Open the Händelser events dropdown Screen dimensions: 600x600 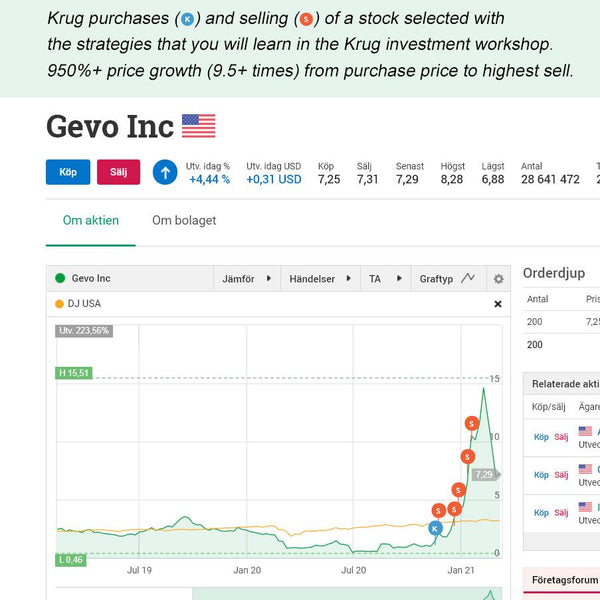tap(320, 279)
